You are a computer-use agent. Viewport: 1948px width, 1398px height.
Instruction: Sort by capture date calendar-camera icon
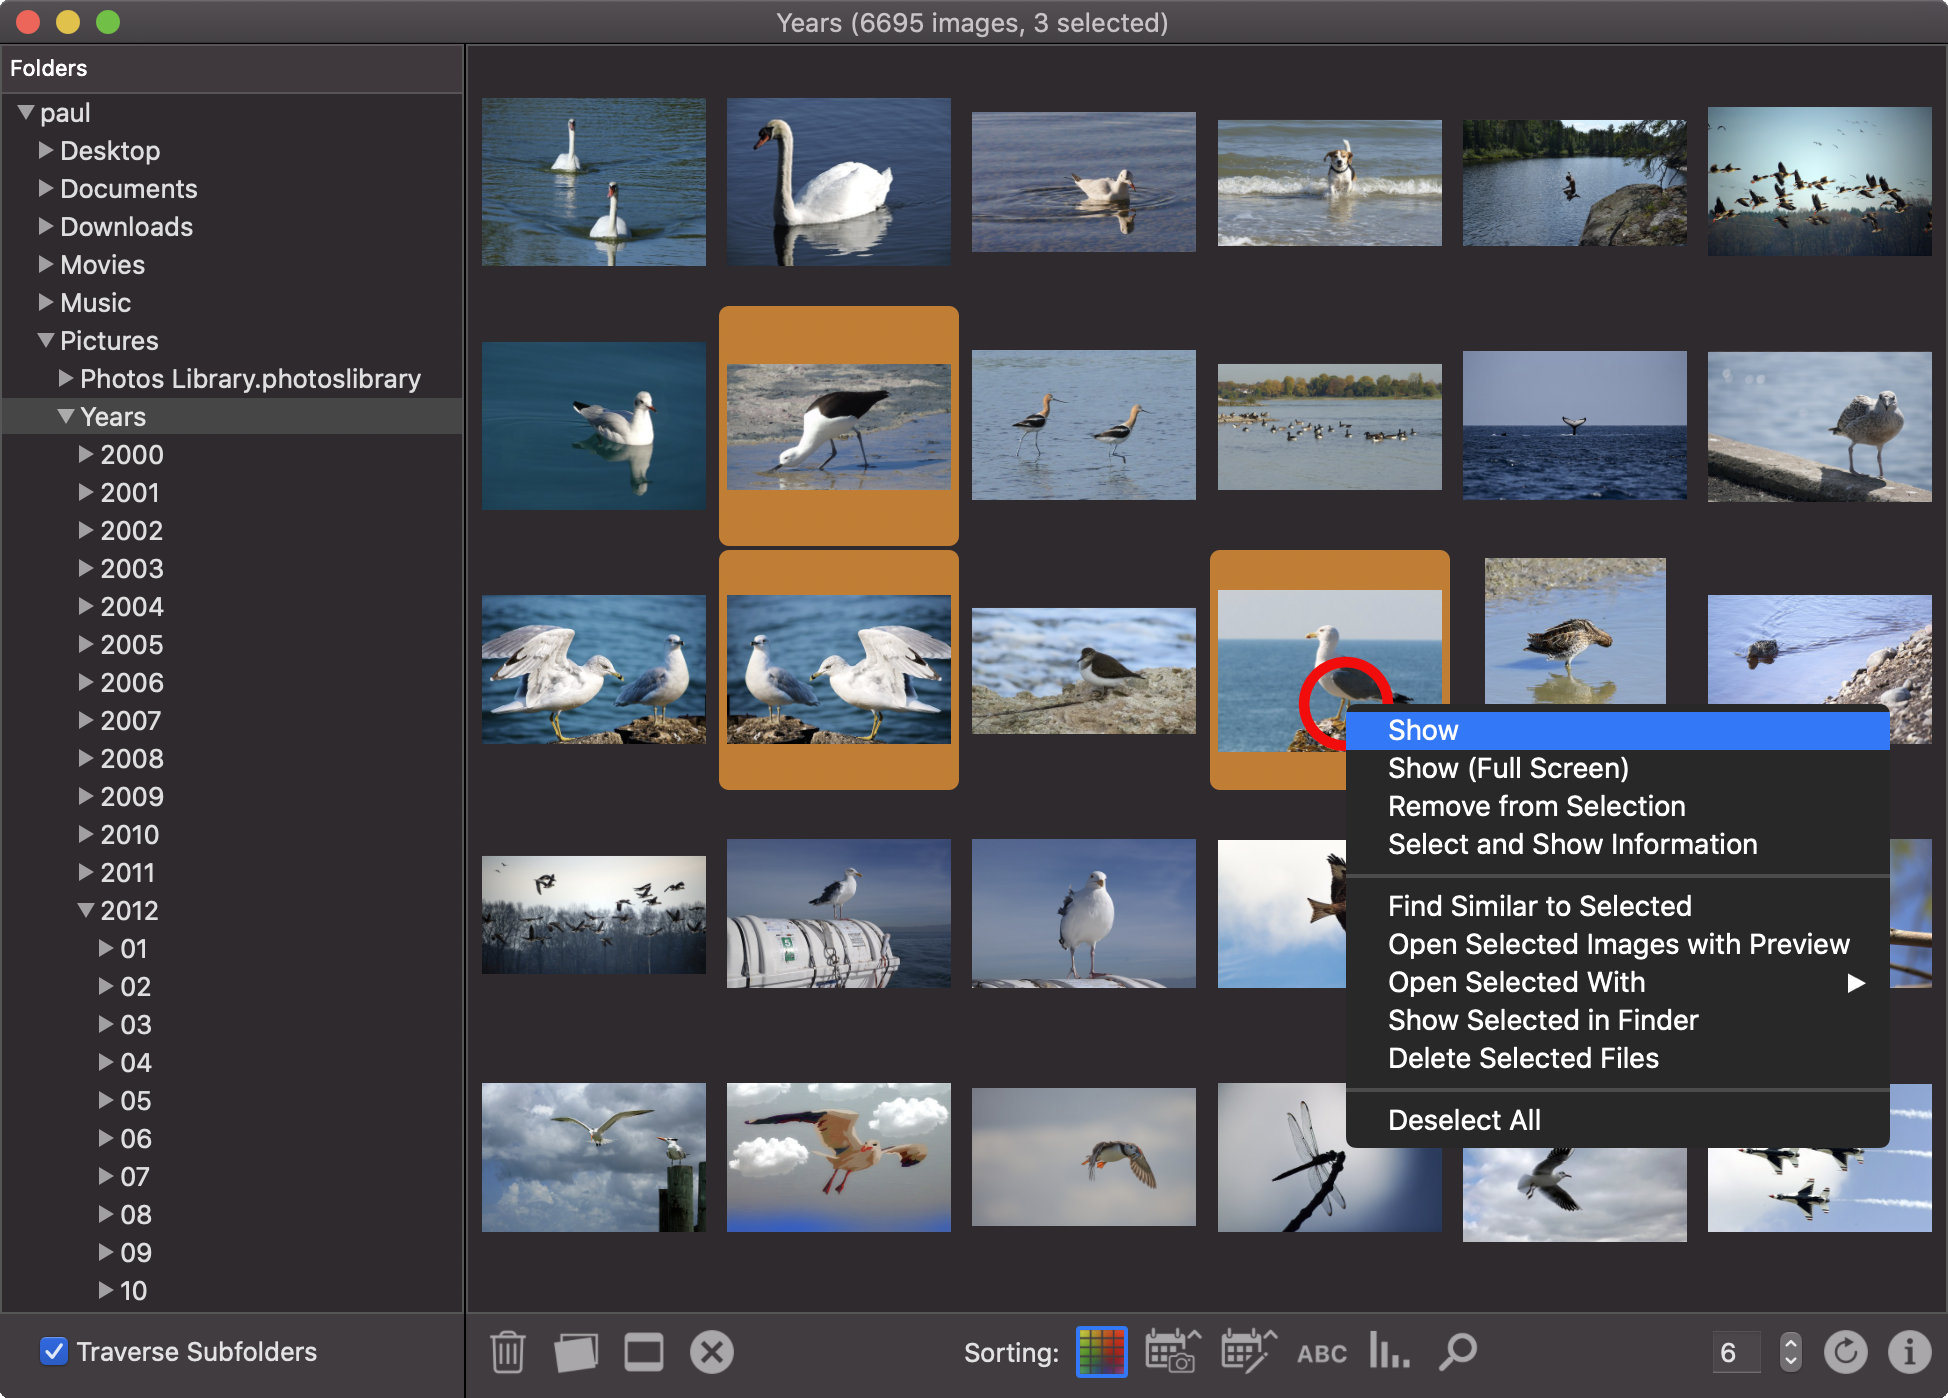[x=1172, y=1351]
